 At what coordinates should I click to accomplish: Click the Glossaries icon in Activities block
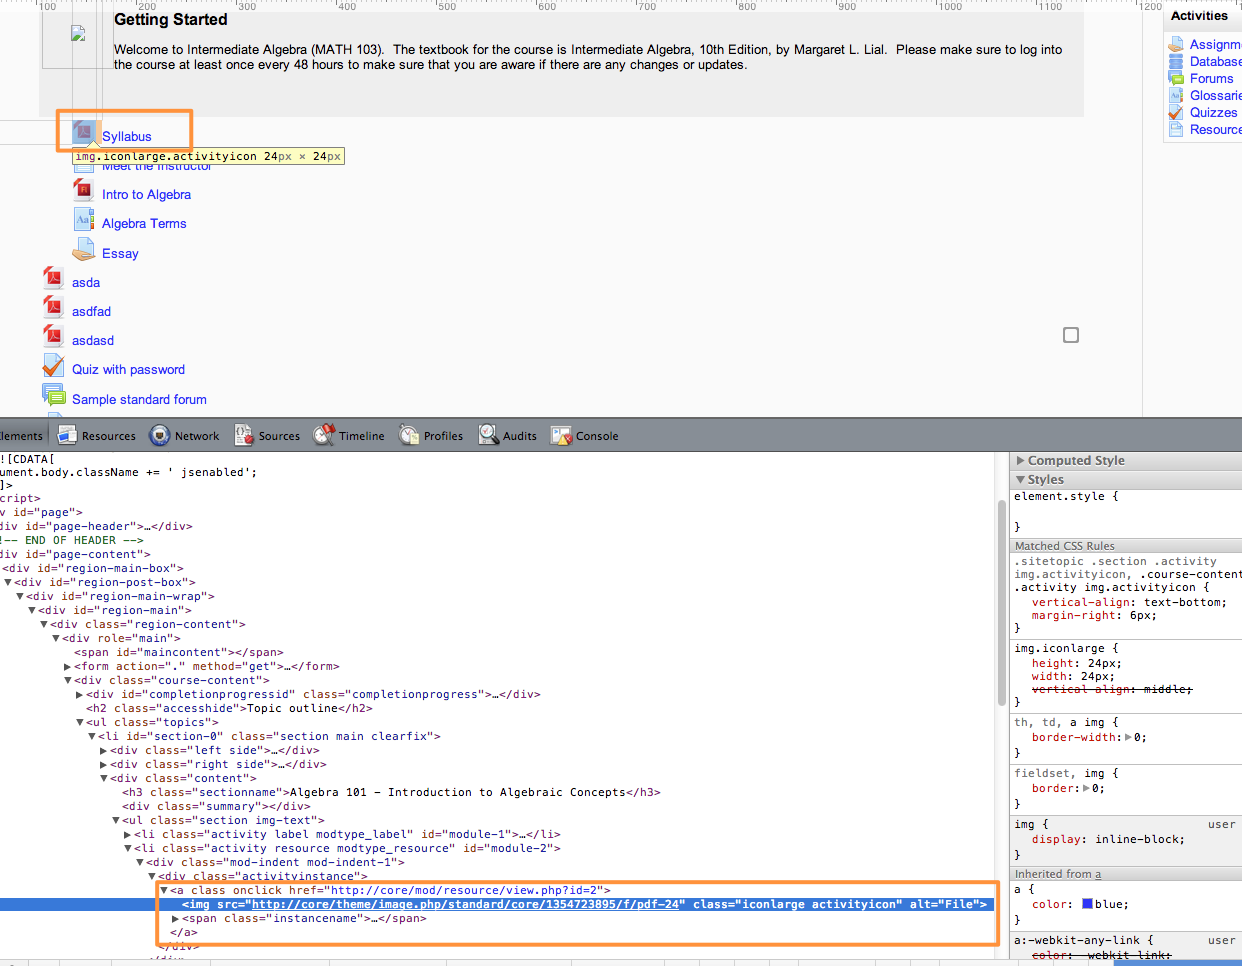(x=1176, y=96)
